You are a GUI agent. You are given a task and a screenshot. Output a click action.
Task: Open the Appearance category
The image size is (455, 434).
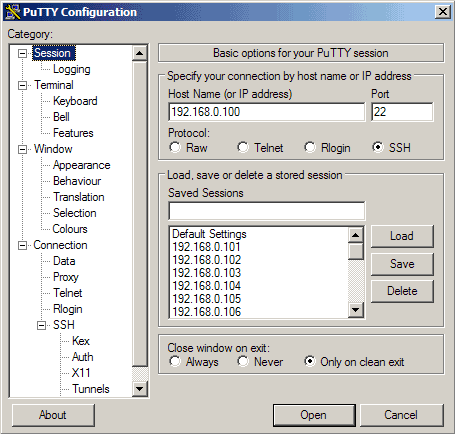81,165
